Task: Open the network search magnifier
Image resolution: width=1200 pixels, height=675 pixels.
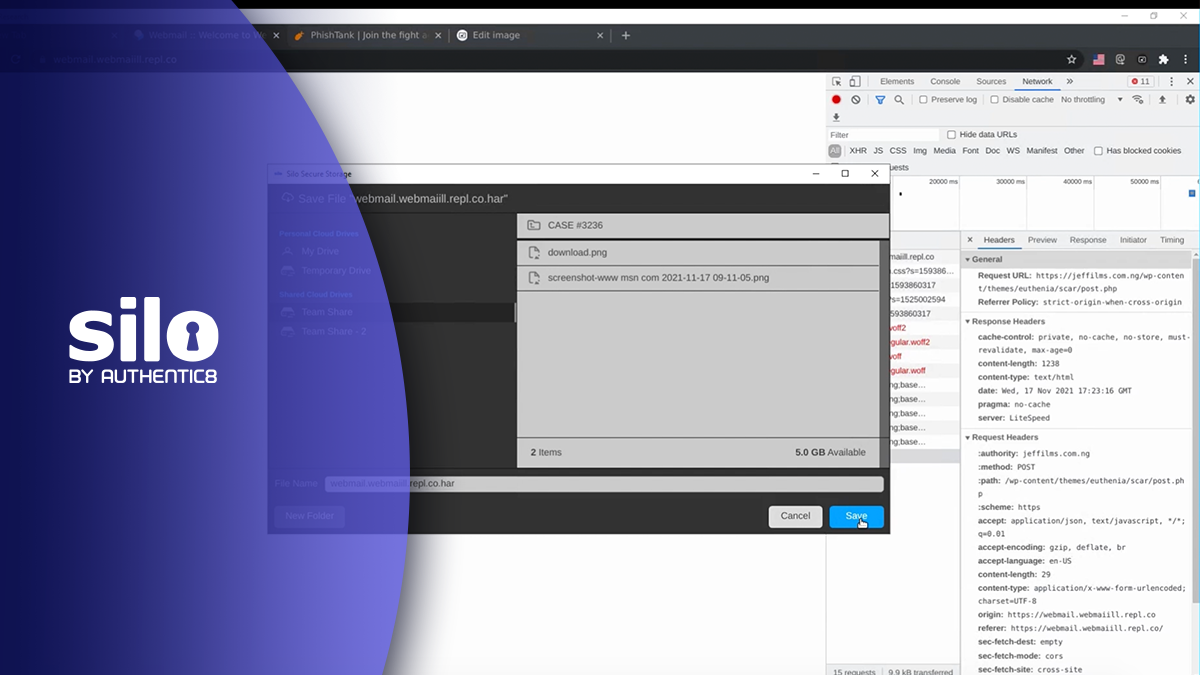Action: tap(899, 100)
